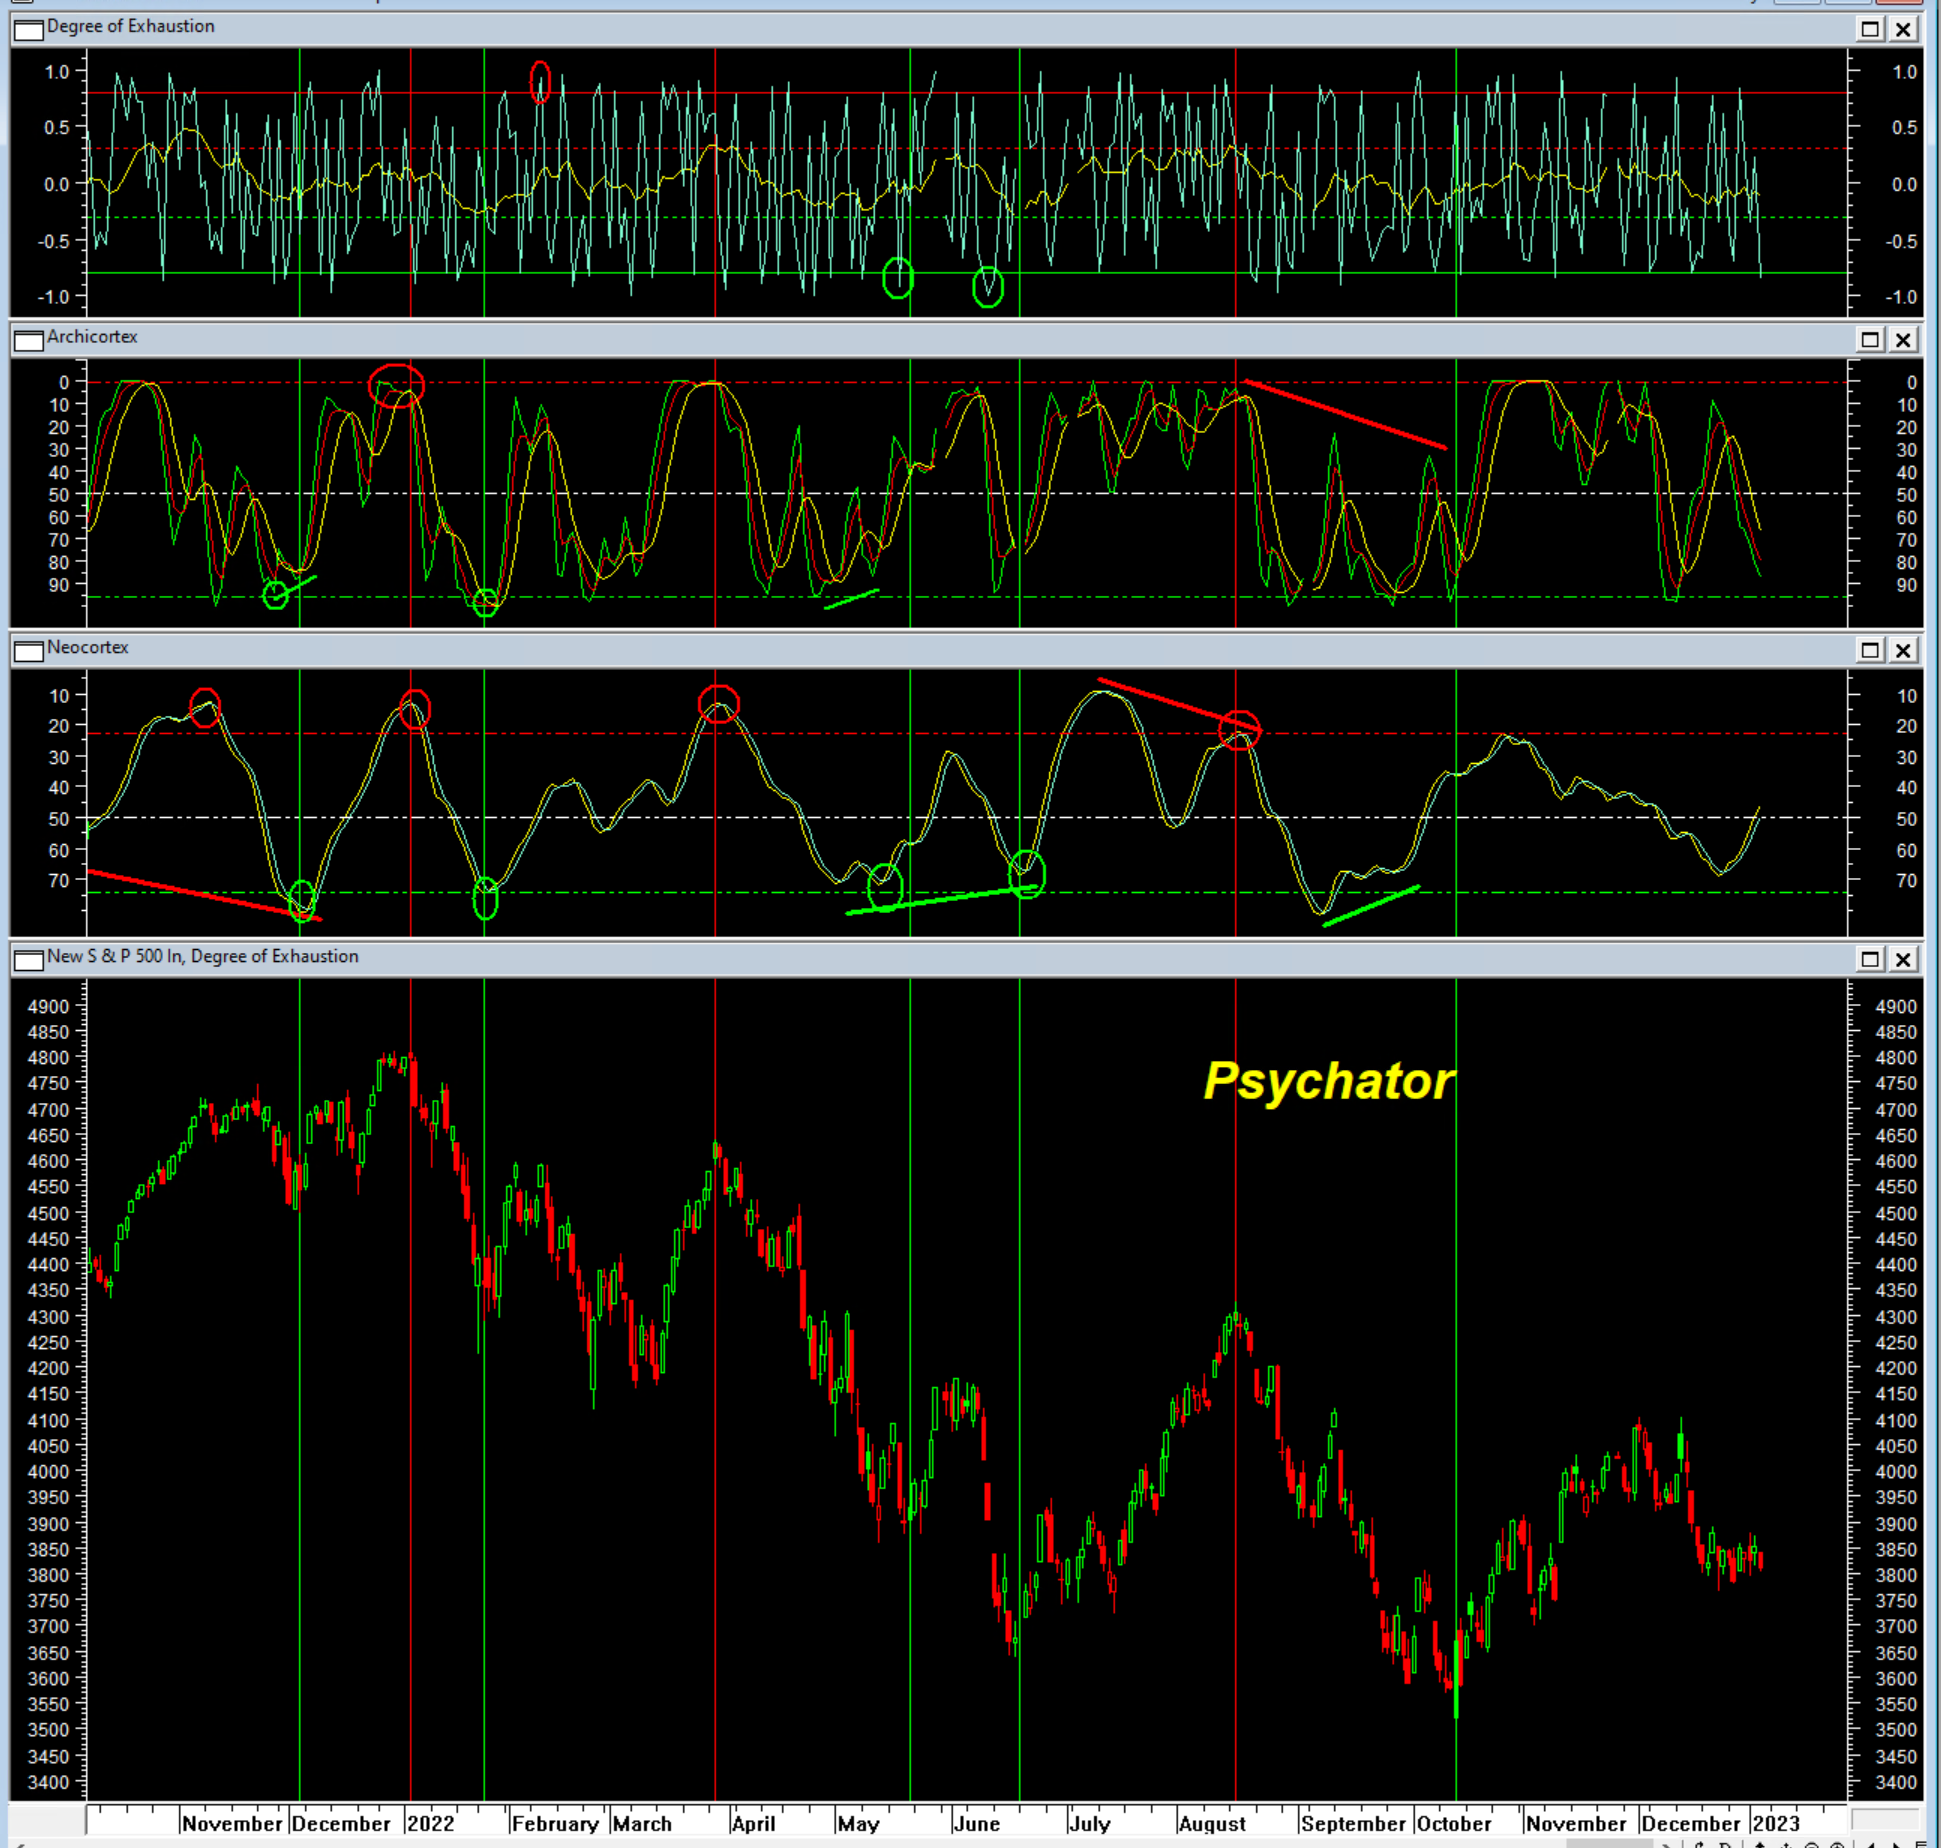Maximize the Neocortex indicator pane
The width and height of the screenshot is (1941, 1848).
click(1869, 650)
